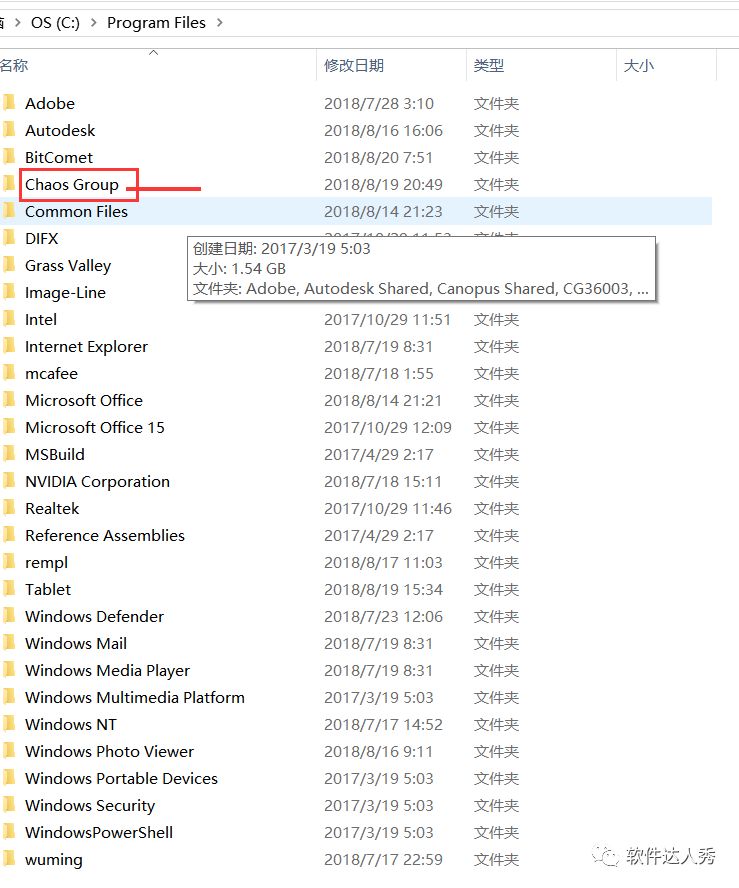Click Autodesk's date 2018/8/16 16:06

383,131
